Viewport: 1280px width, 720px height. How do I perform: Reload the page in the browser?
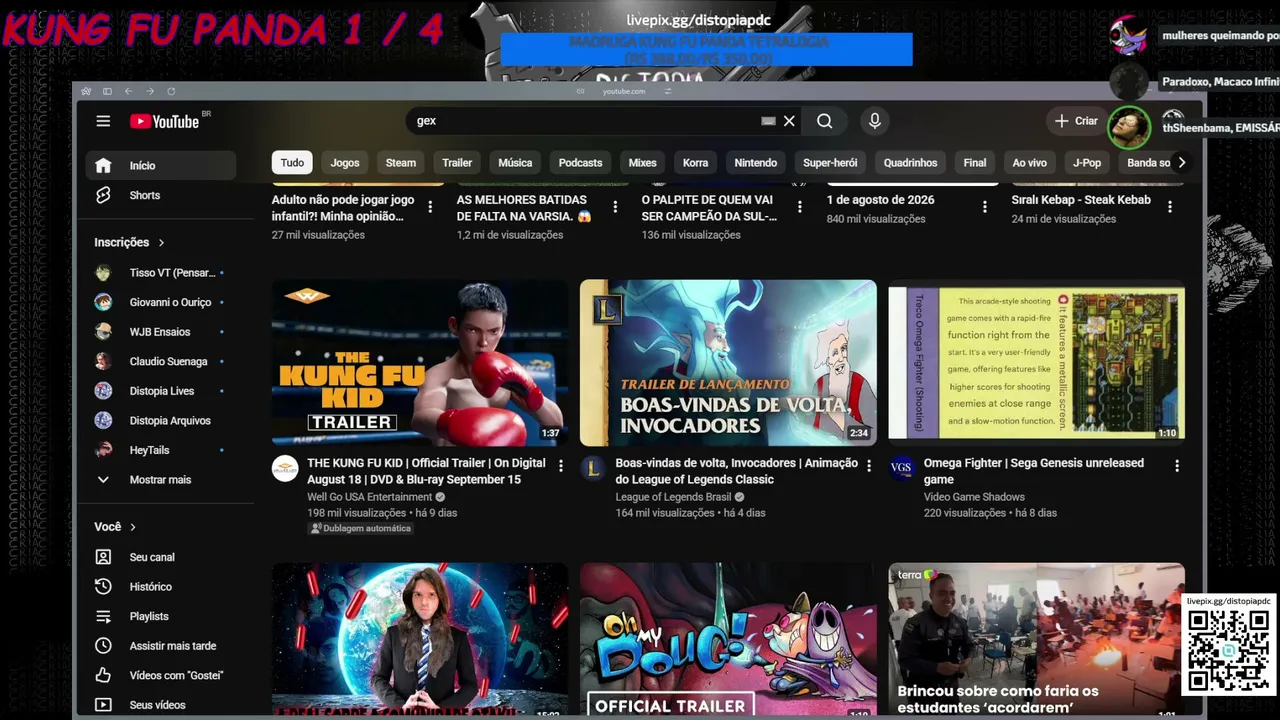coord(171,91)
